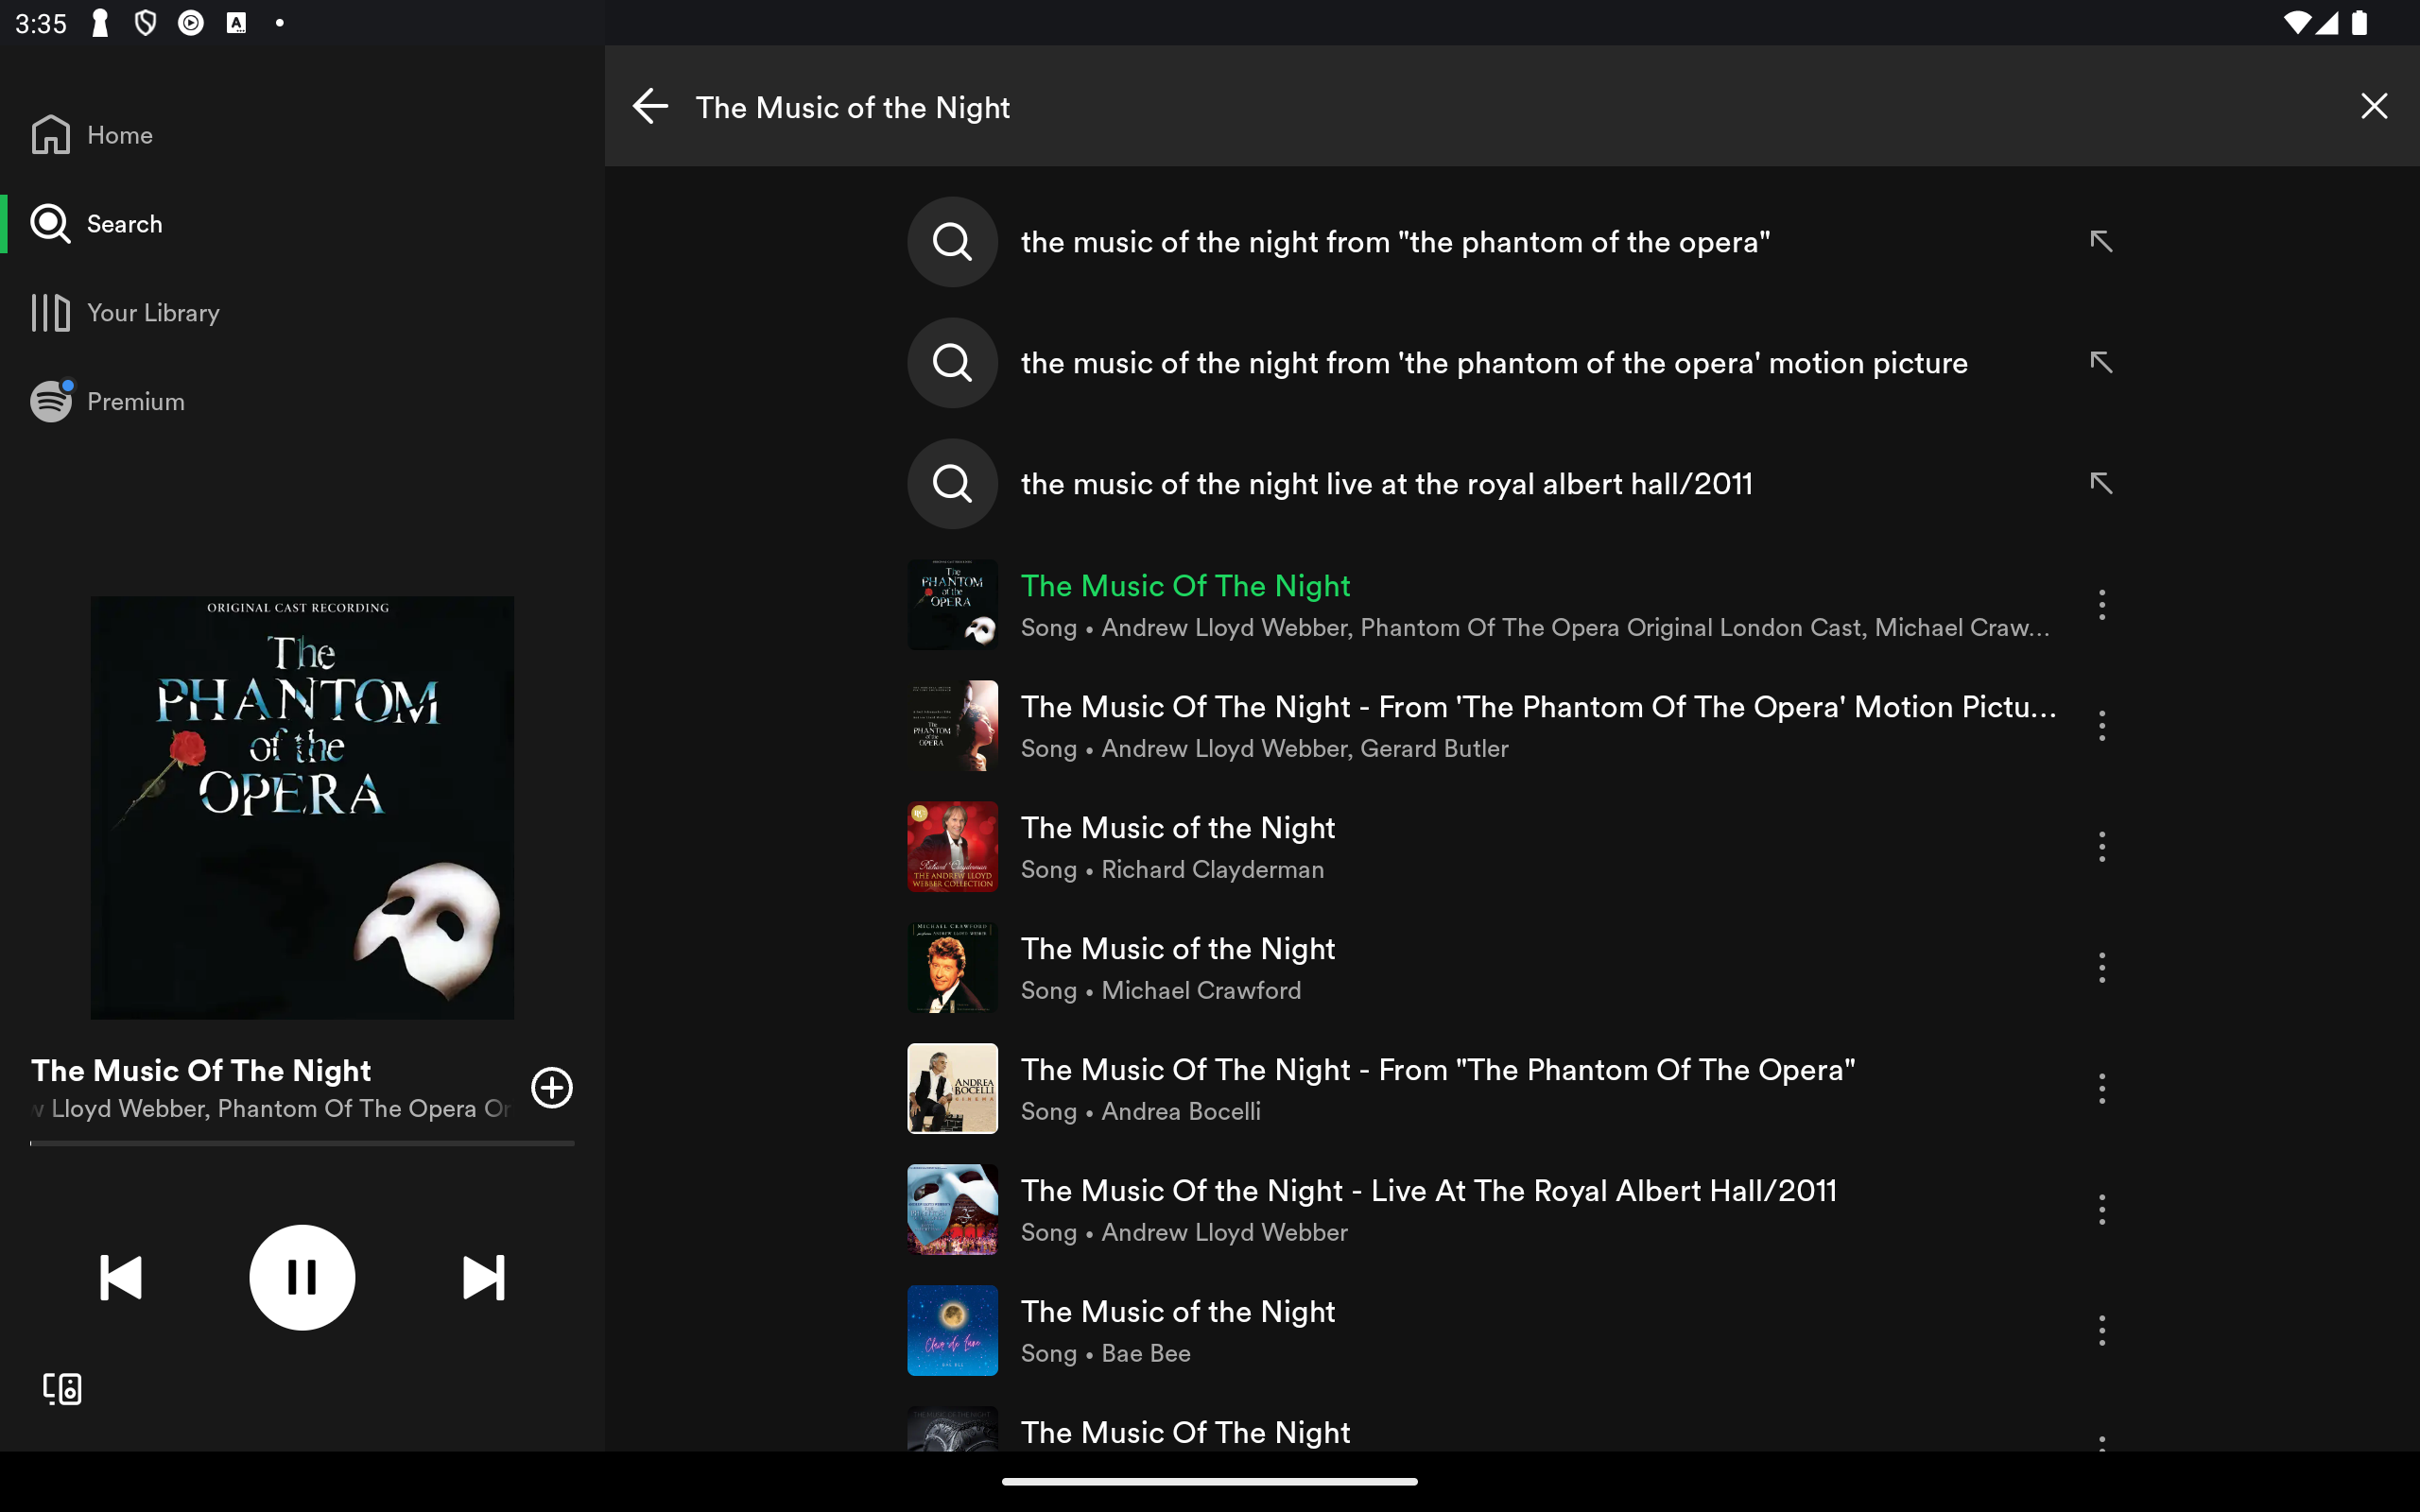Image resolution: width=2420 pixels, height=1512 pixels.
Task: Seek on the now-playing progress bar
Action: [x=302, y=1143]
